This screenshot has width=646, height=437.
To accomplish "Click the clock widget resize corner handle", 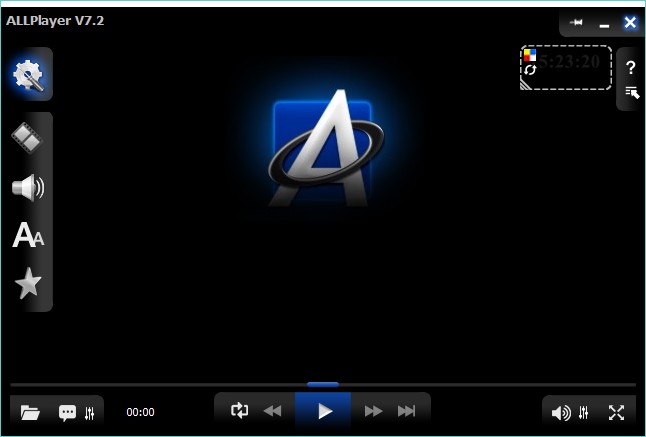I will pos(526,84).
